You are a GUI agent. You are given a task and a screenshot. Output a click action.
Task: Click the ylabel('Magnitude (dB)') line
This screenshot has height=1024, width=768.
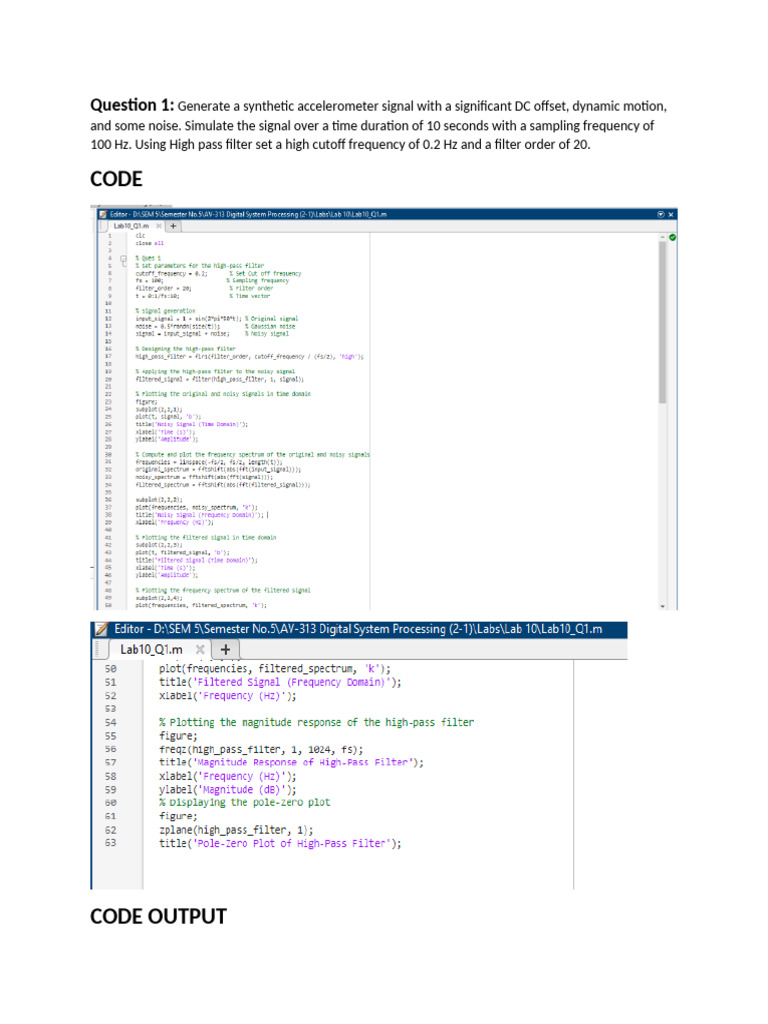(227, 790)
